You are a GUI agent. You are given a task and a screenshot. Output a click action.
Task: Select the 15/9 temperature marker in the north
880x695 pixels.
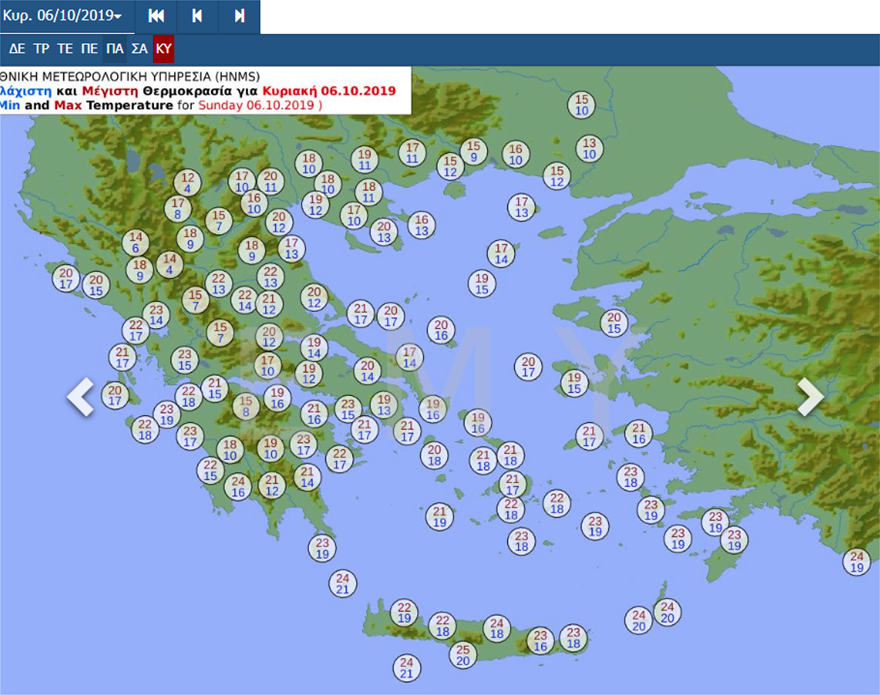[x=473, y=151]
